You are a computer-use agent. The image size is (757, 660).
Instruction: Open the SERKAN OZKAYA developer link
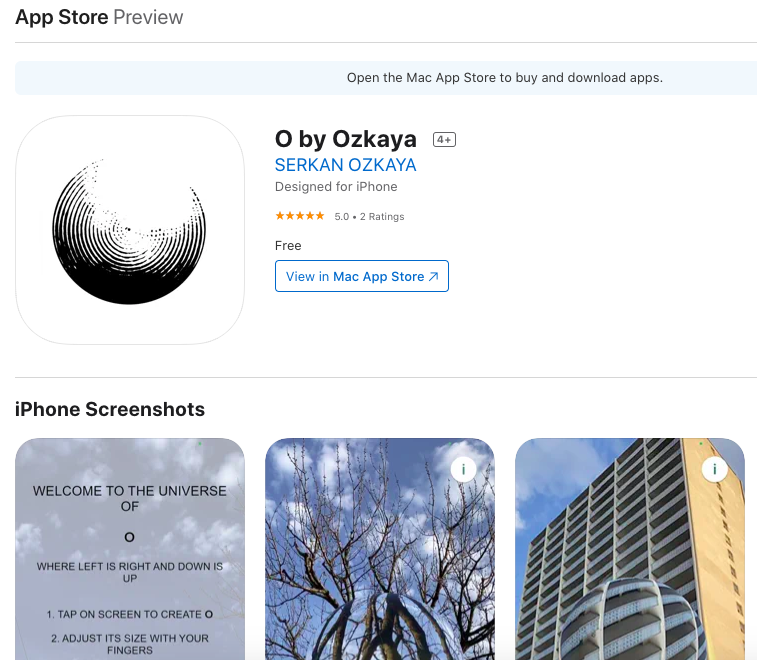pos(345,165)
